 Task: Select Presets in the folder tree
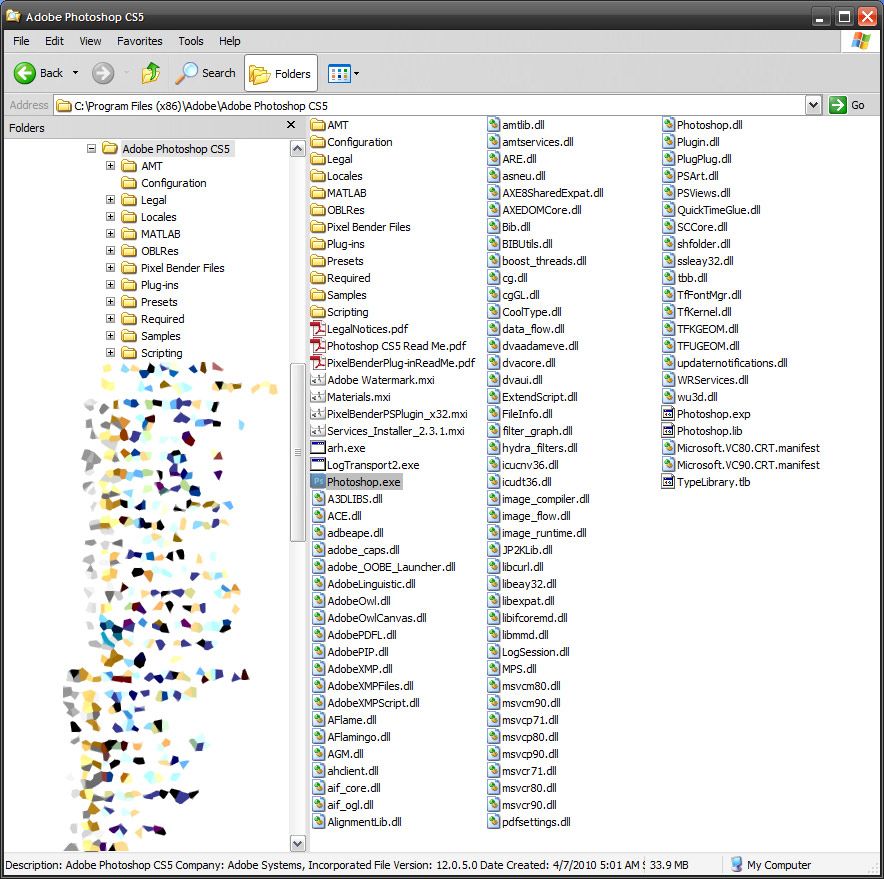159,302
